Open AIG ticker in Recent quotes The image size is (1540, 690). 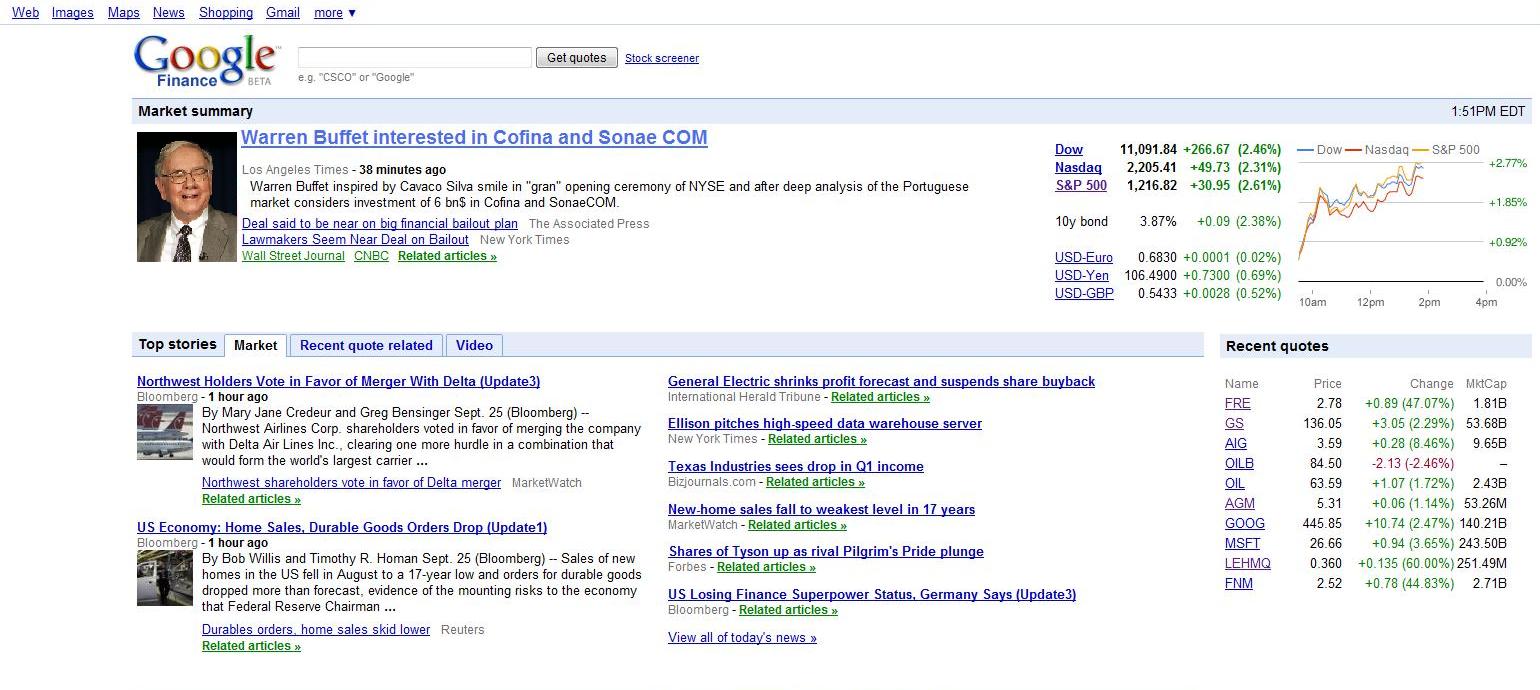click(x=1236, y=444)
